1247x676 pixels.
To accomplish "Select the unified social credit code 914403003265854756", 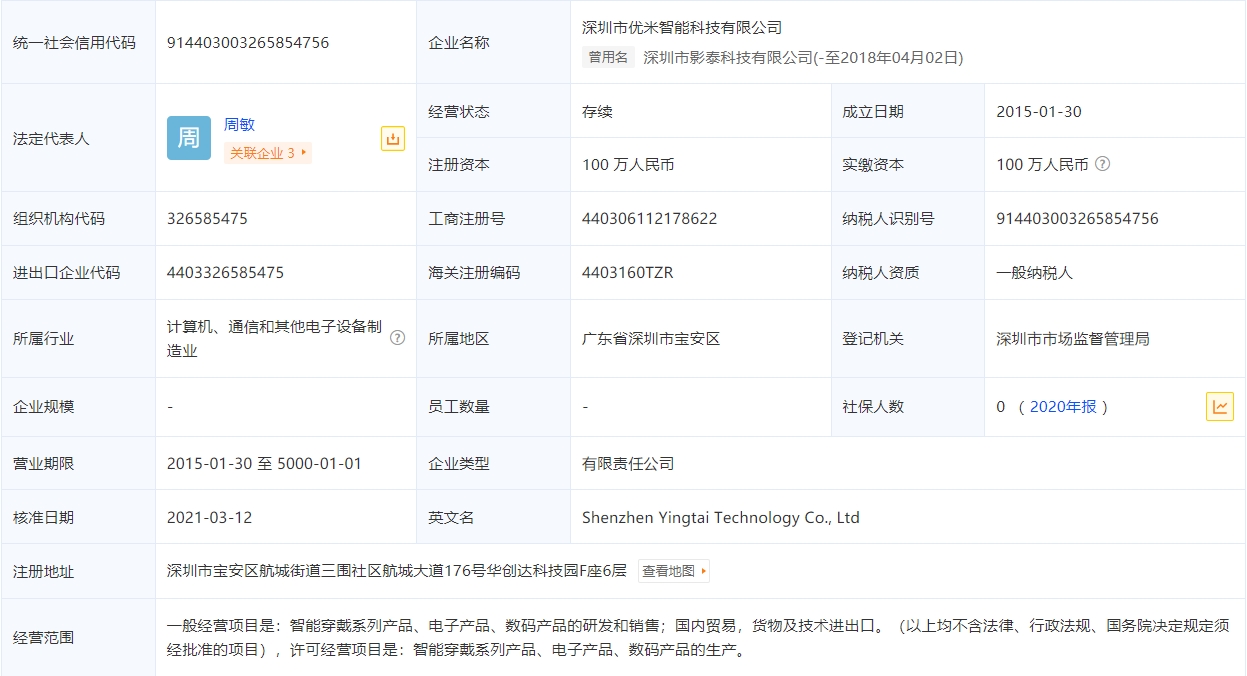I will (x=248, y=43).
